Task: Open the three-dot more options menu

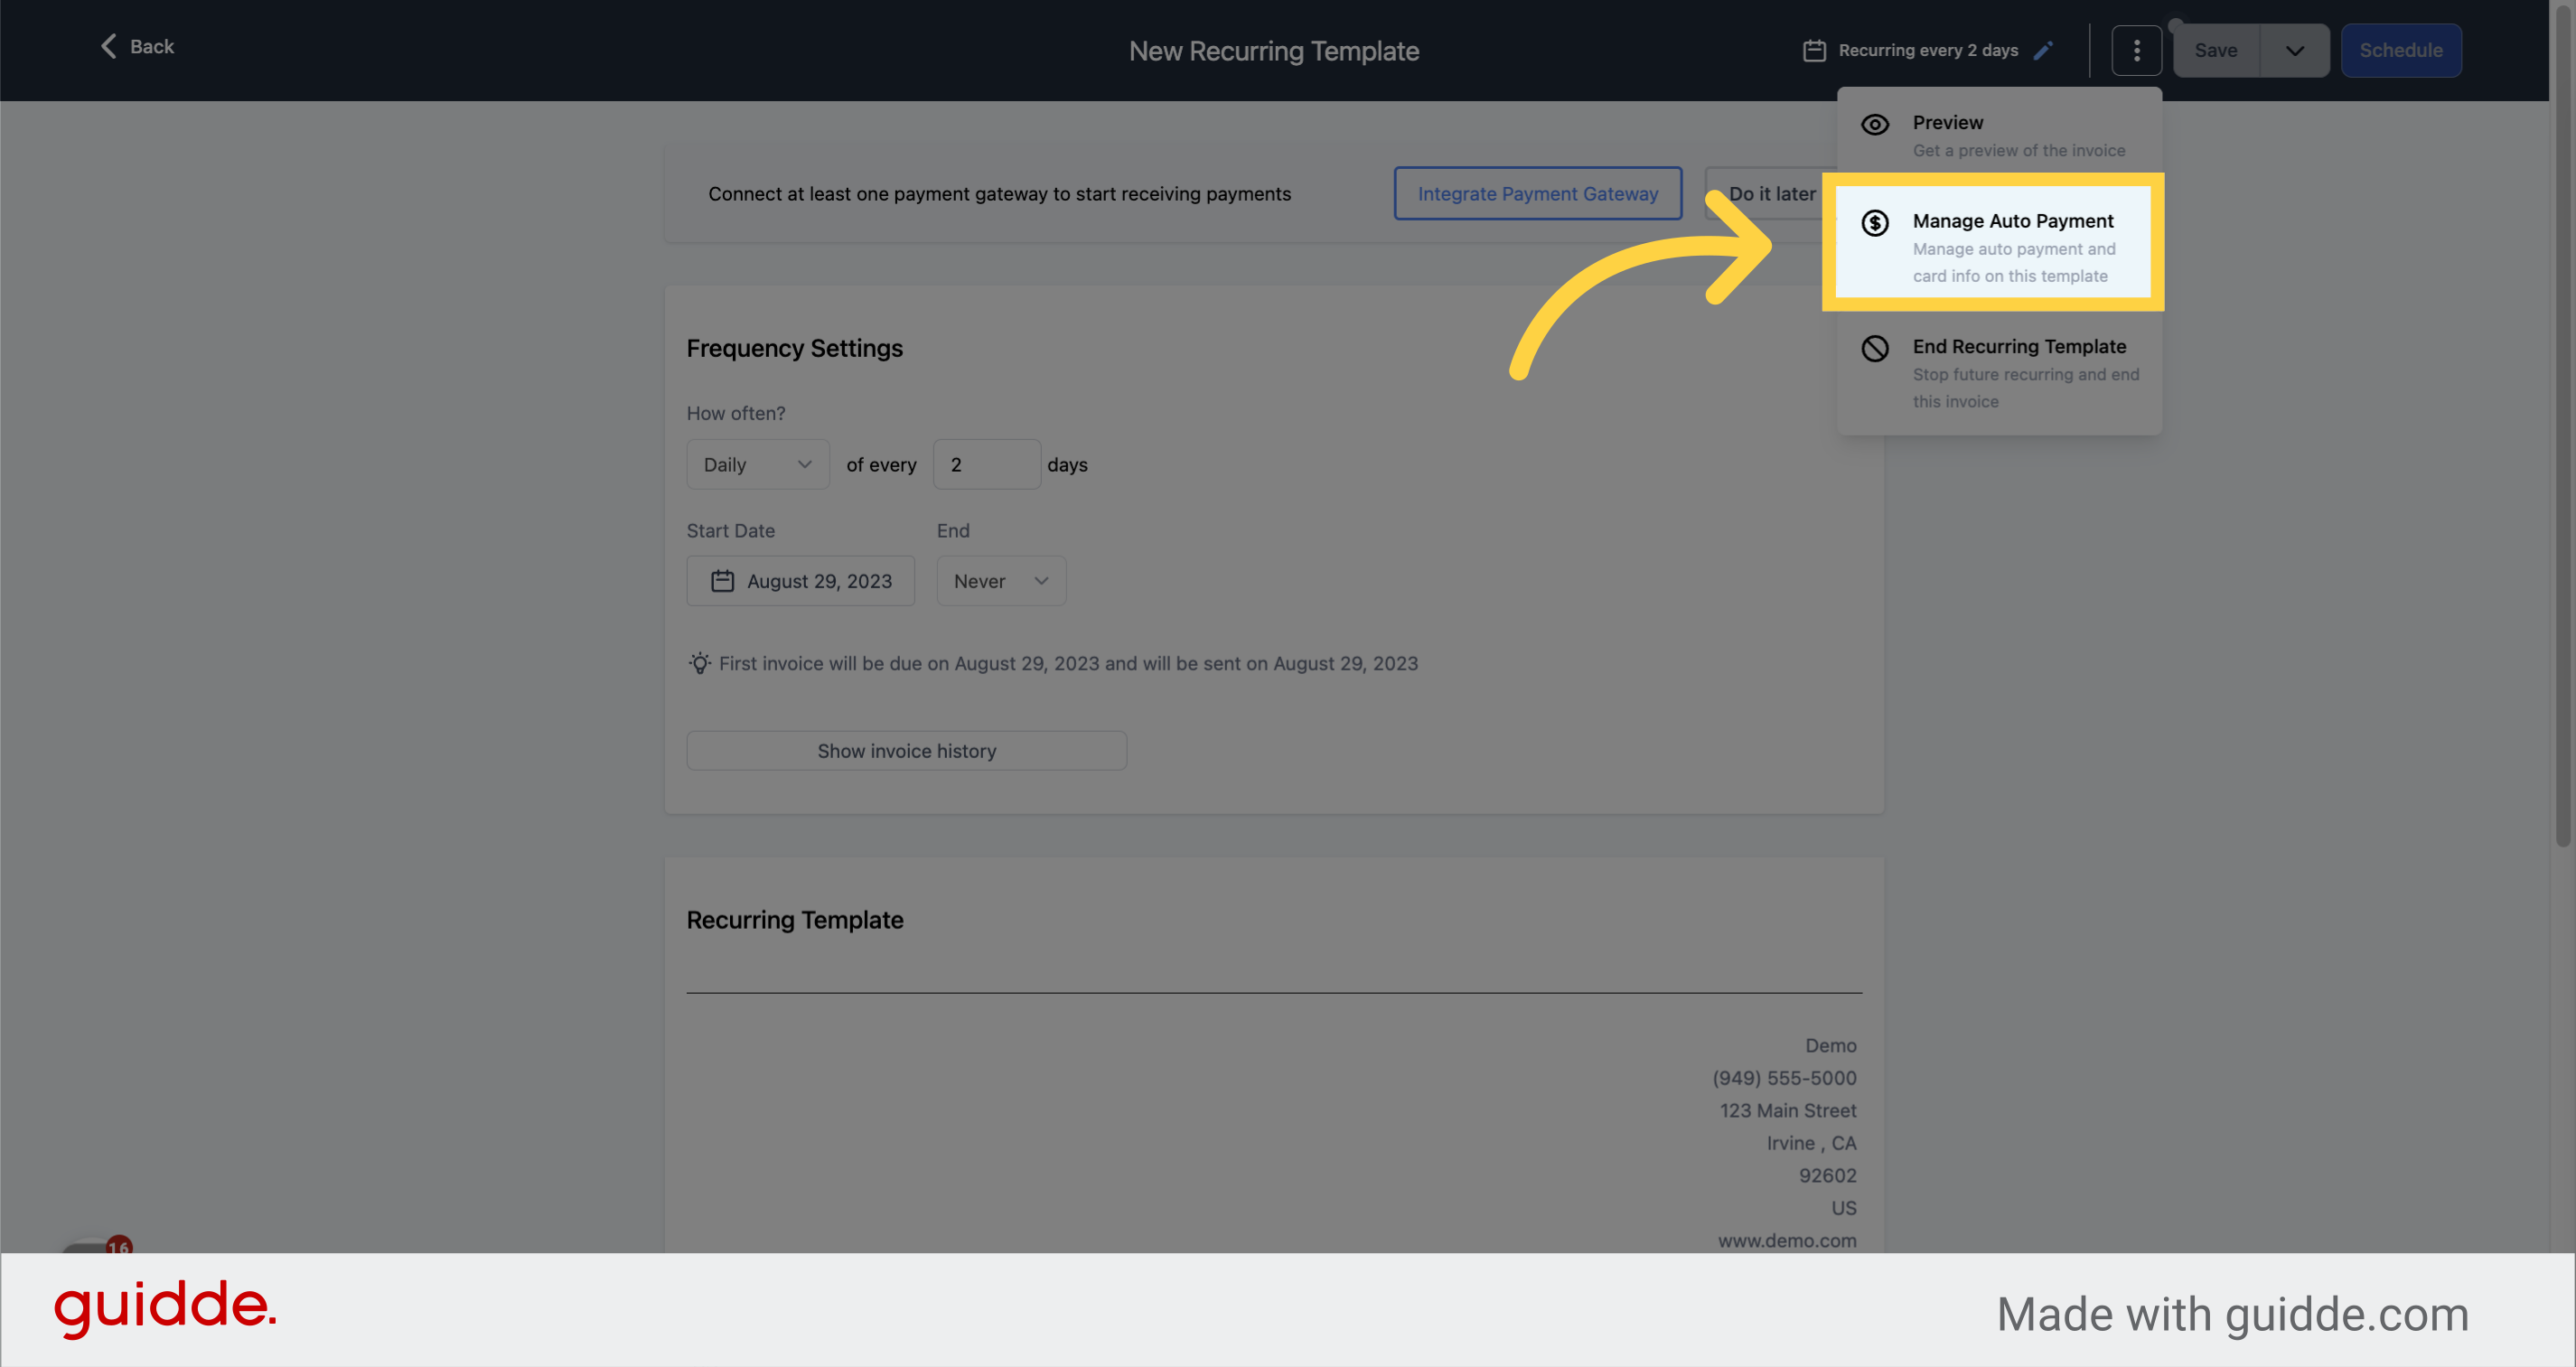Action: pos(2136,50)
